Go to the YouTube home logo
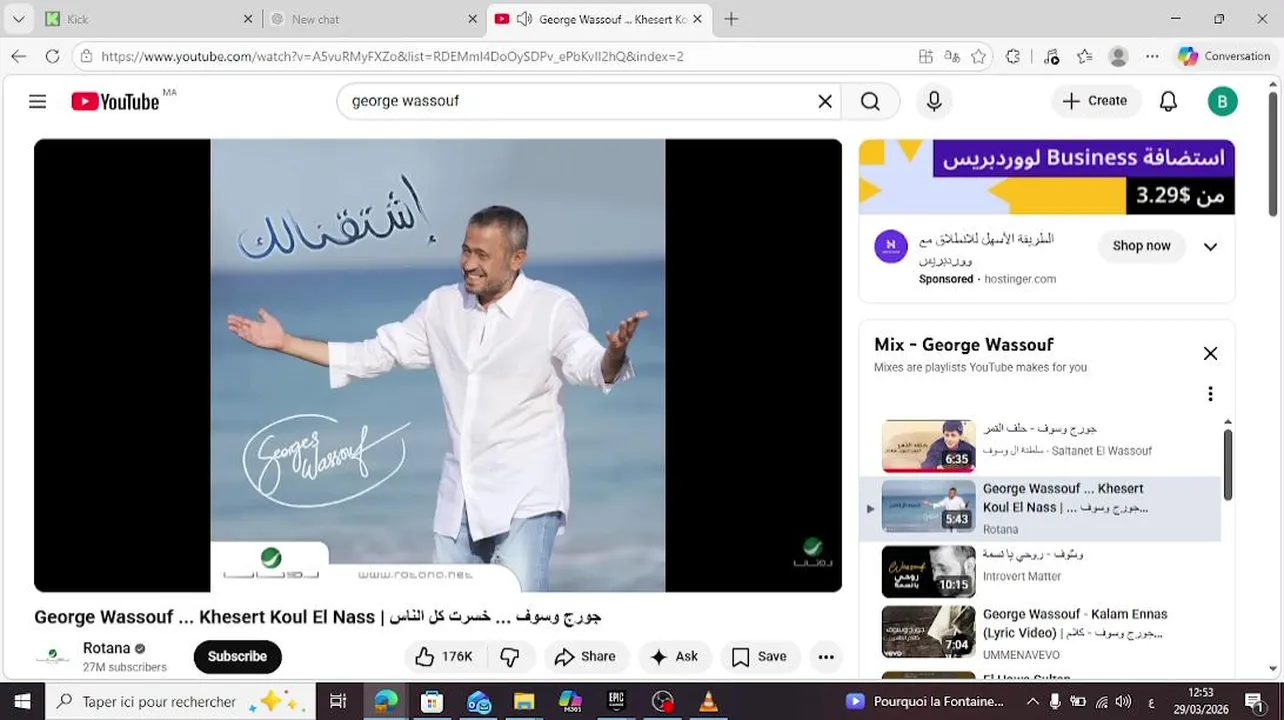The height and width of the screenshot is (720, 1284). pyautogui.click(x=115, y=101)
